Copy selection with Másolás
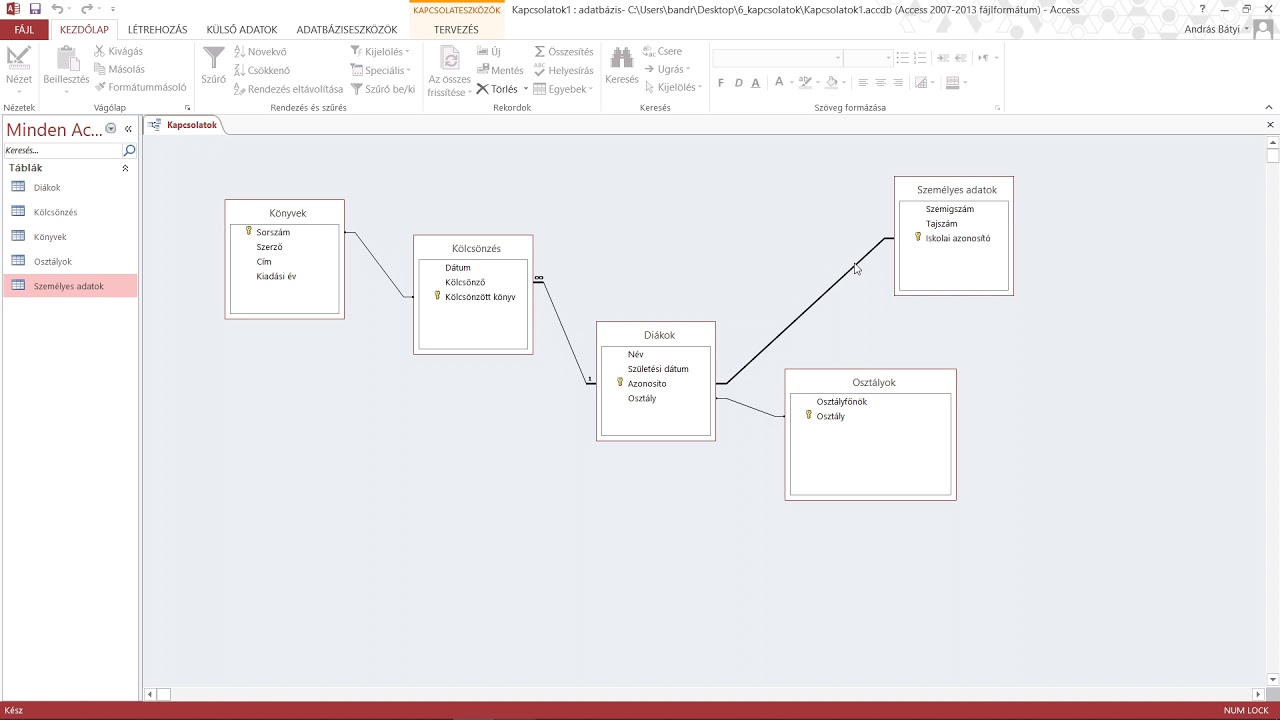 pos(119,69)
